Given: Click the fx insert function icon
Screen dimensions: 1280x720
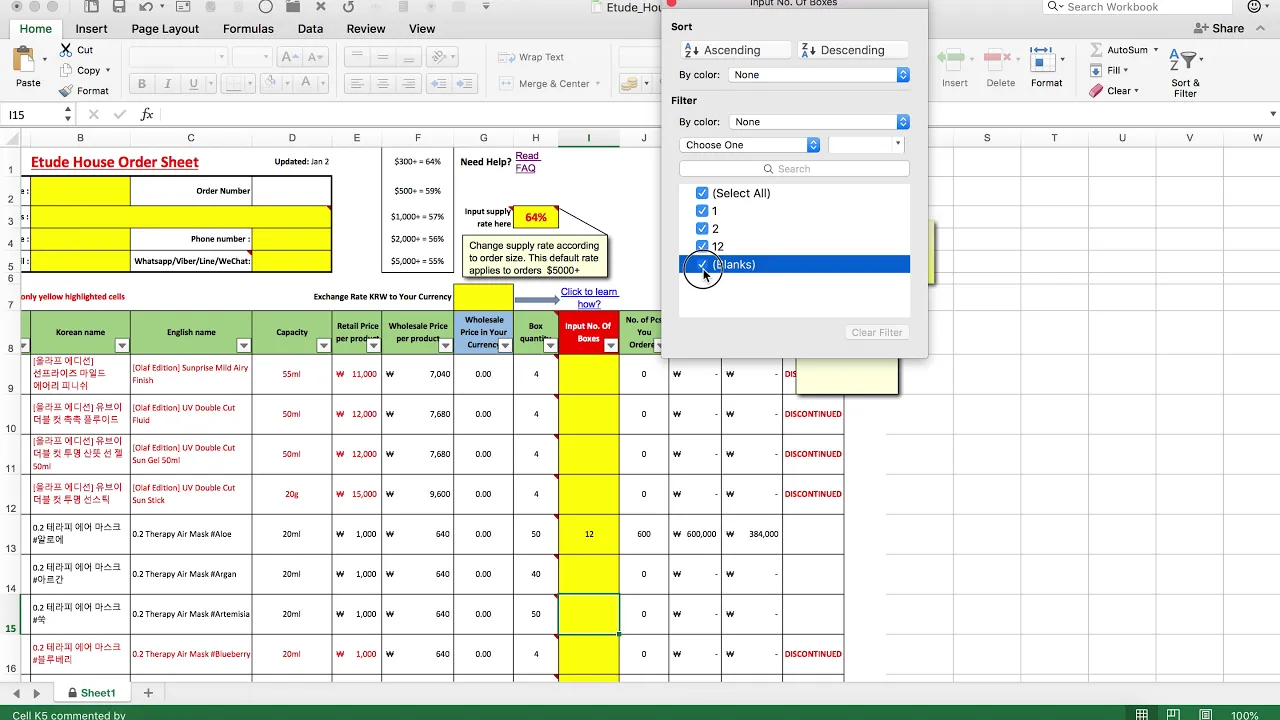Looking at the screenshot, I should tap(147, 115).
